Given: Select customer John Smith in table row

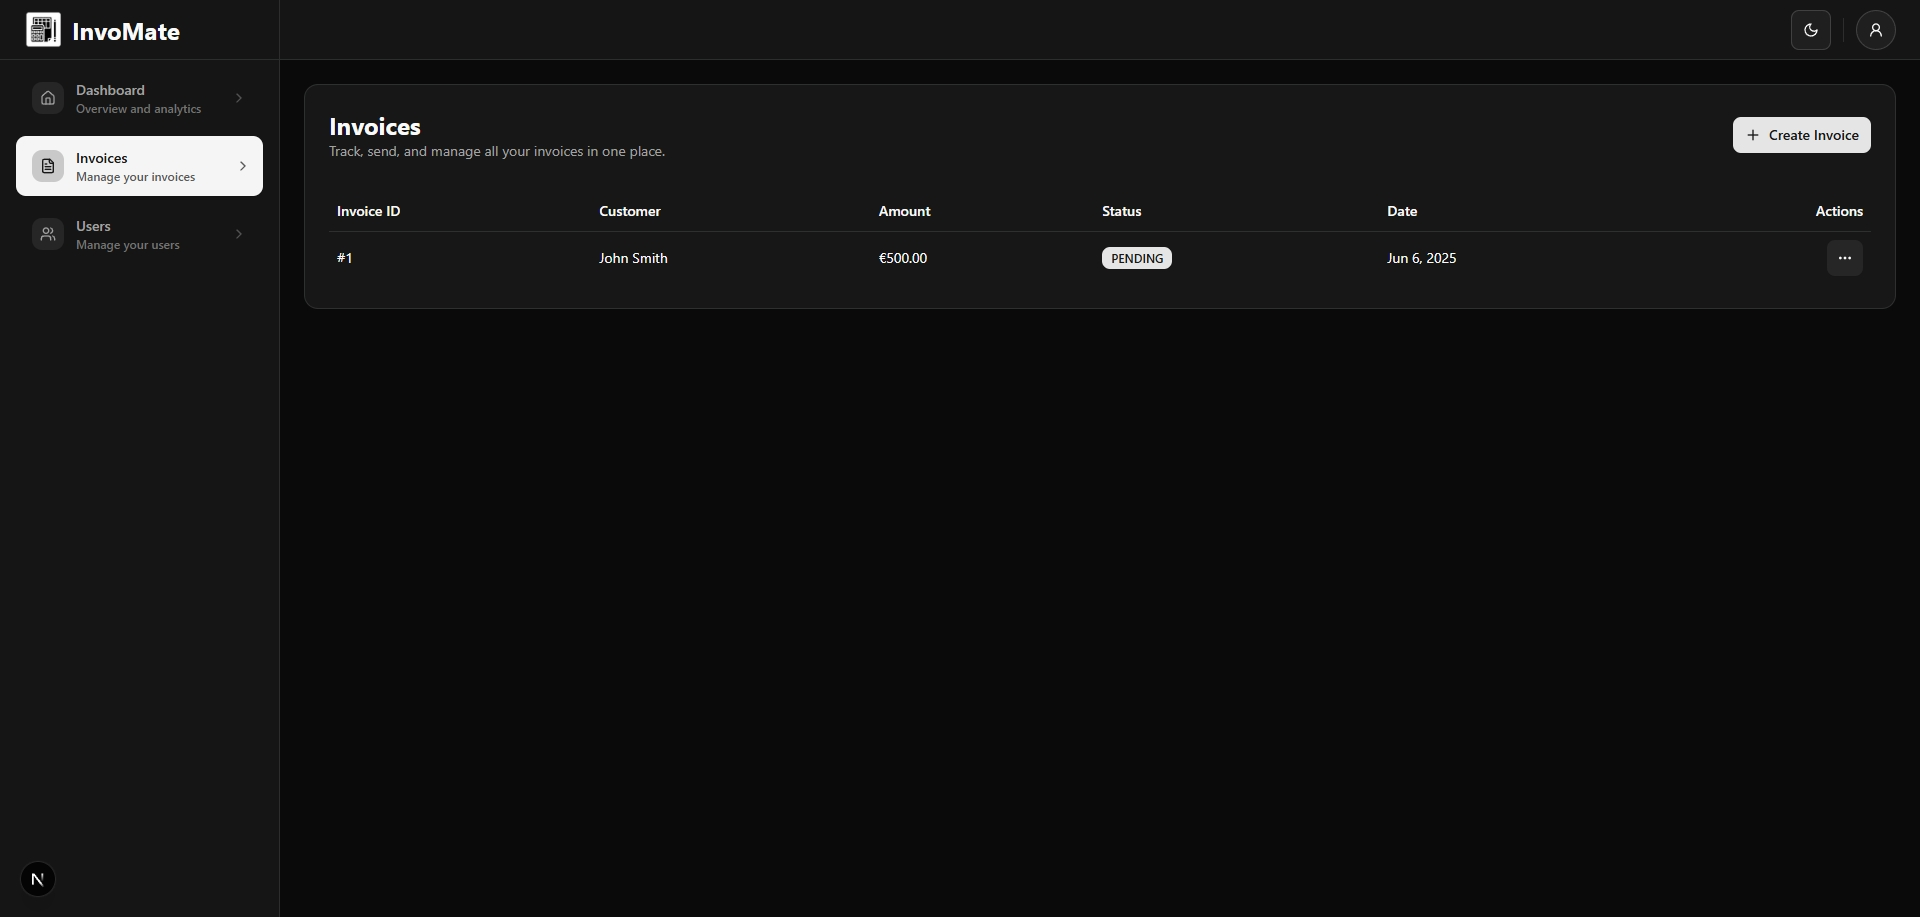Looking at the screenshot, I should [x=633, y=258].
